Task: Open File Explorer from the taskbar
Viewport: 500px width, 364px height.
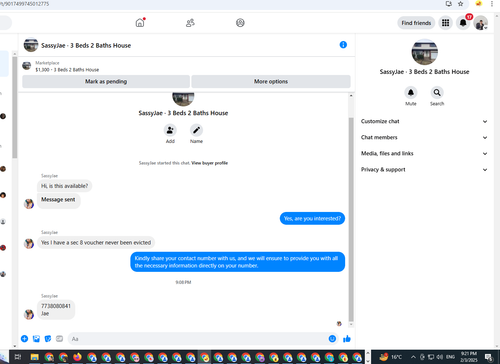Action: (34, 357)
